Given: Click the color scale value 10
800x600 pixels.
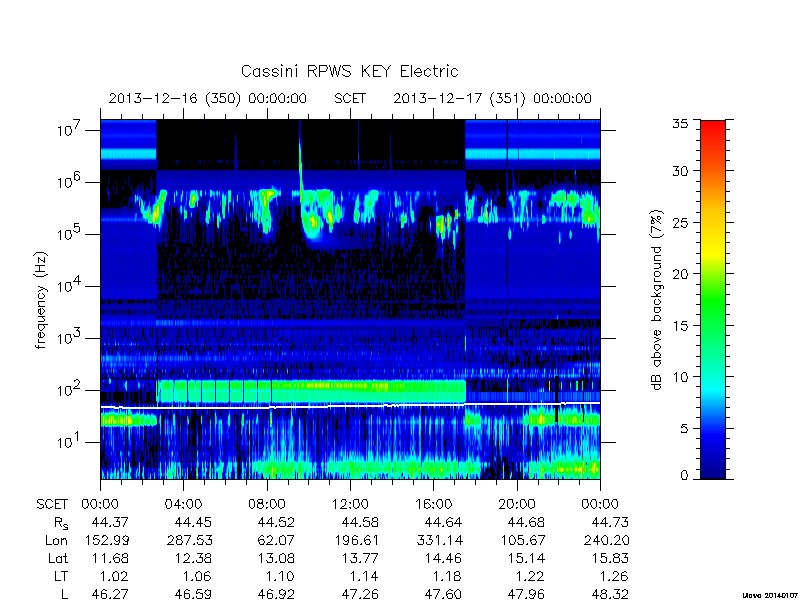Looking at the screenshot, I should pyautogui.click(x=681, y=377).
